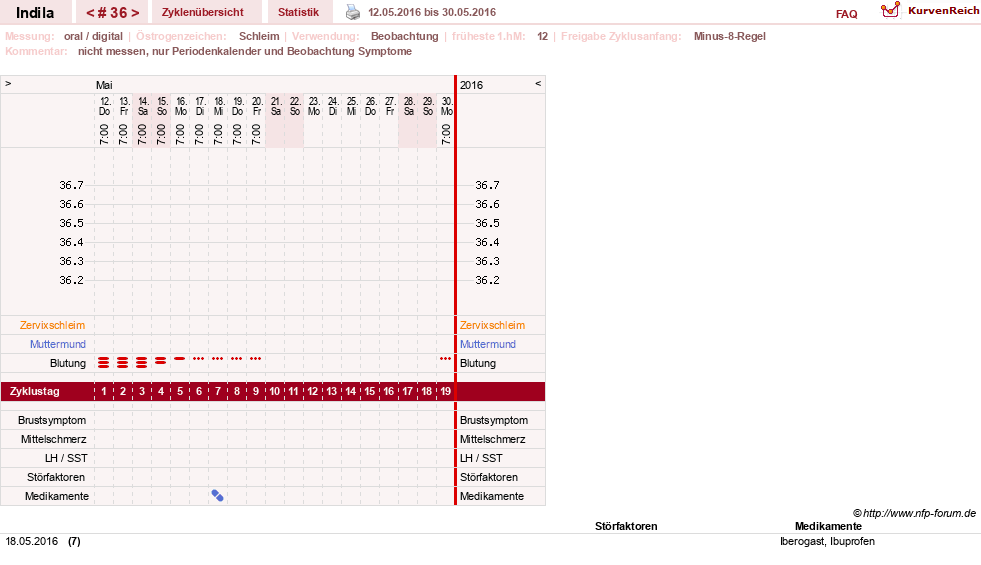This screenshot has height=565, width=981.
Task: Open the Statistik tab
Action: pyautogui.click(x=298, y=12)
